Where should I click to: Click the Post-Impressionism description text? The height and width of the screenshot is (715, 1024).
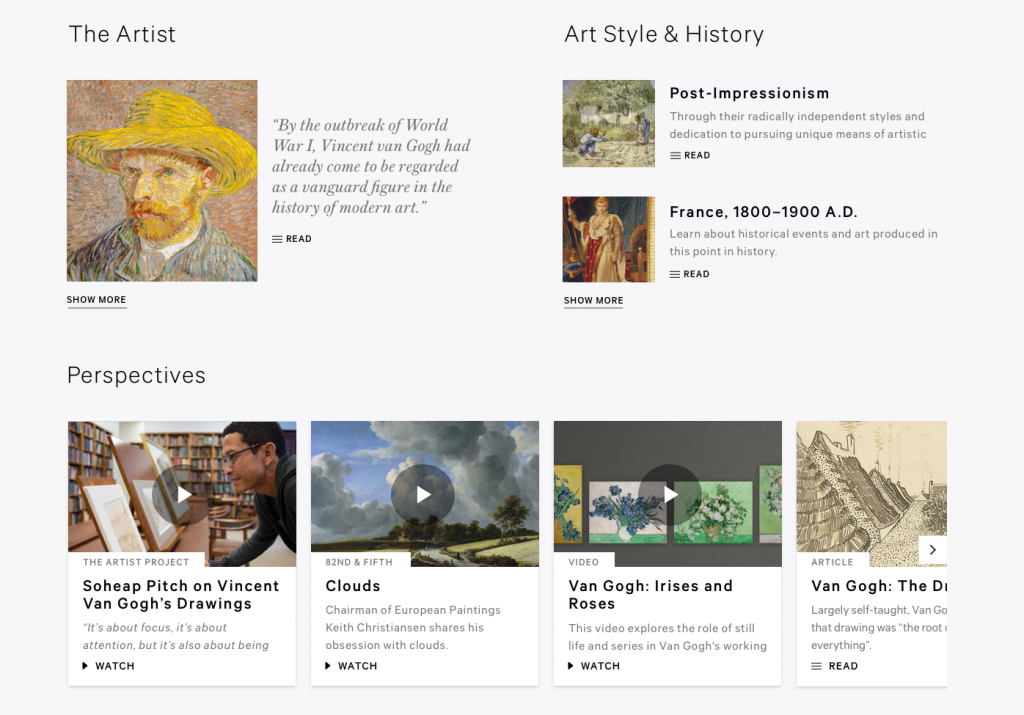pos(797,125)
